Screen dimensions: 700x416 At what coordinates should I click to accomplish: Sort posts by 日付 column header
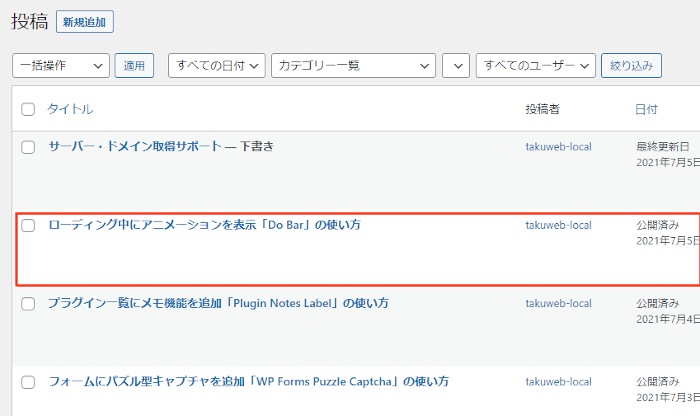click(646, 109)
